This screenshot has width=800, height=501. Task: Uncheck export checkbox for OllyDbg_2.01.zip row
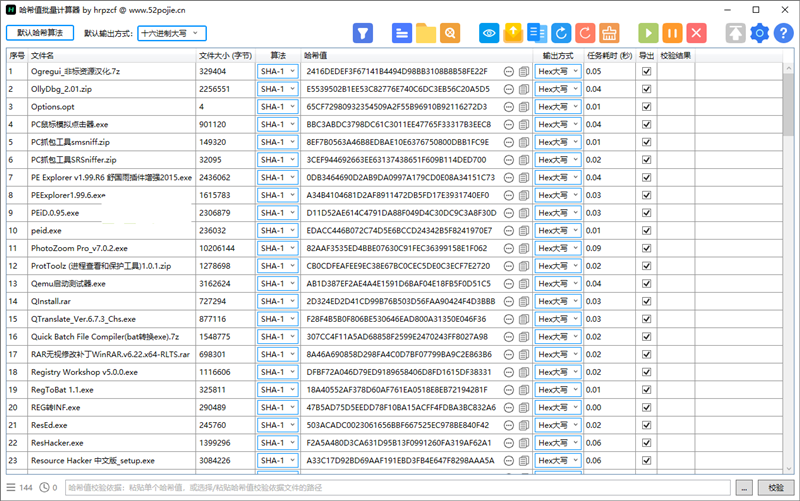point(646,89)
